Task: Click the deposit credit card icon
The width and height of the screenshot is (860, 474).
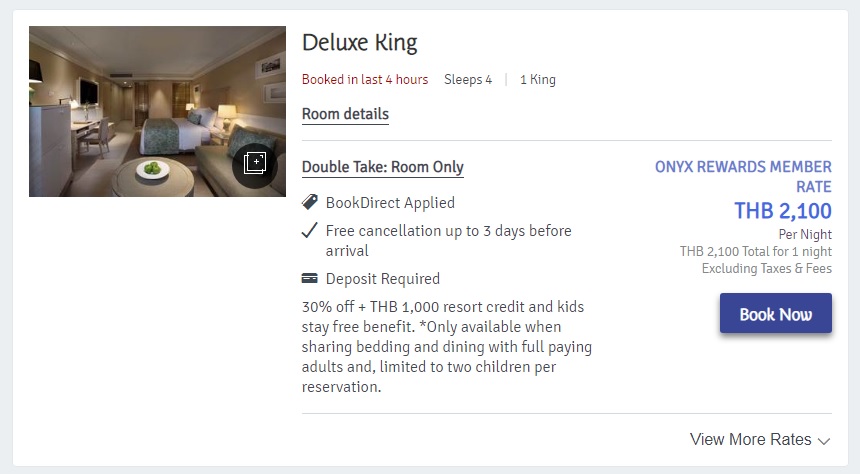Action: point(310,279)
